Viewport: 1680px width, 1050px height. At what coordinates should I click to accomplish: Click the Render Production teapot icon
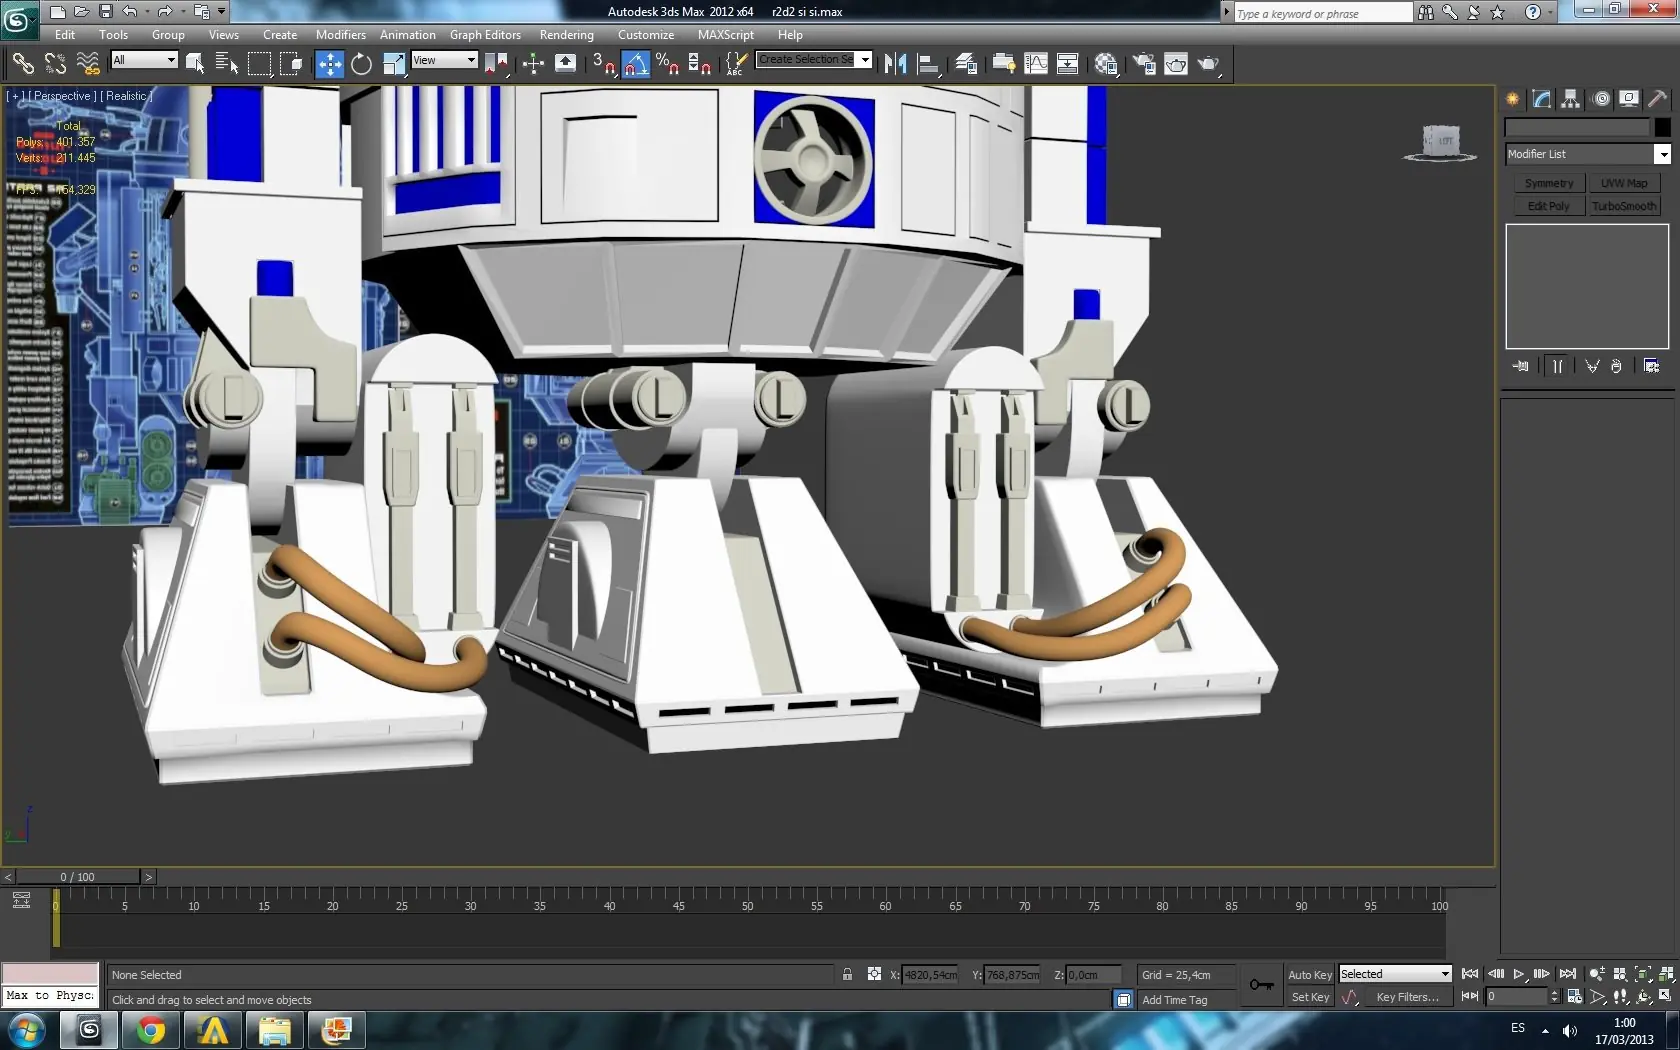tap(1209, 64)
